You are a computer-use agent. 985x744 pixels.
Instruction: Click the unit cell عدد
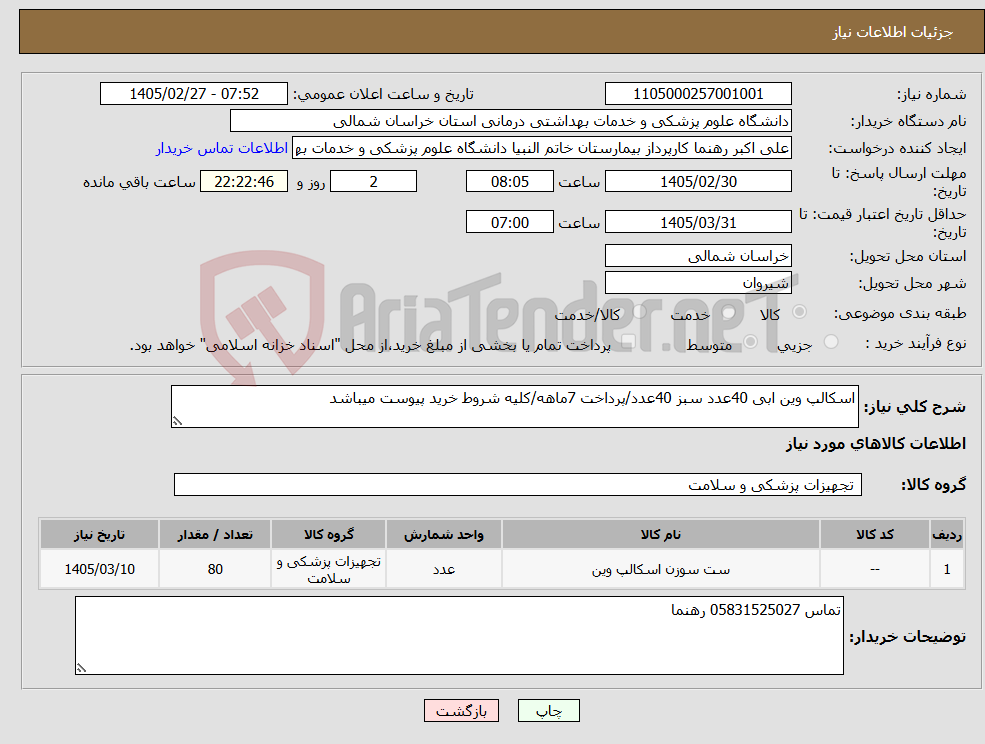pos(444,569)
